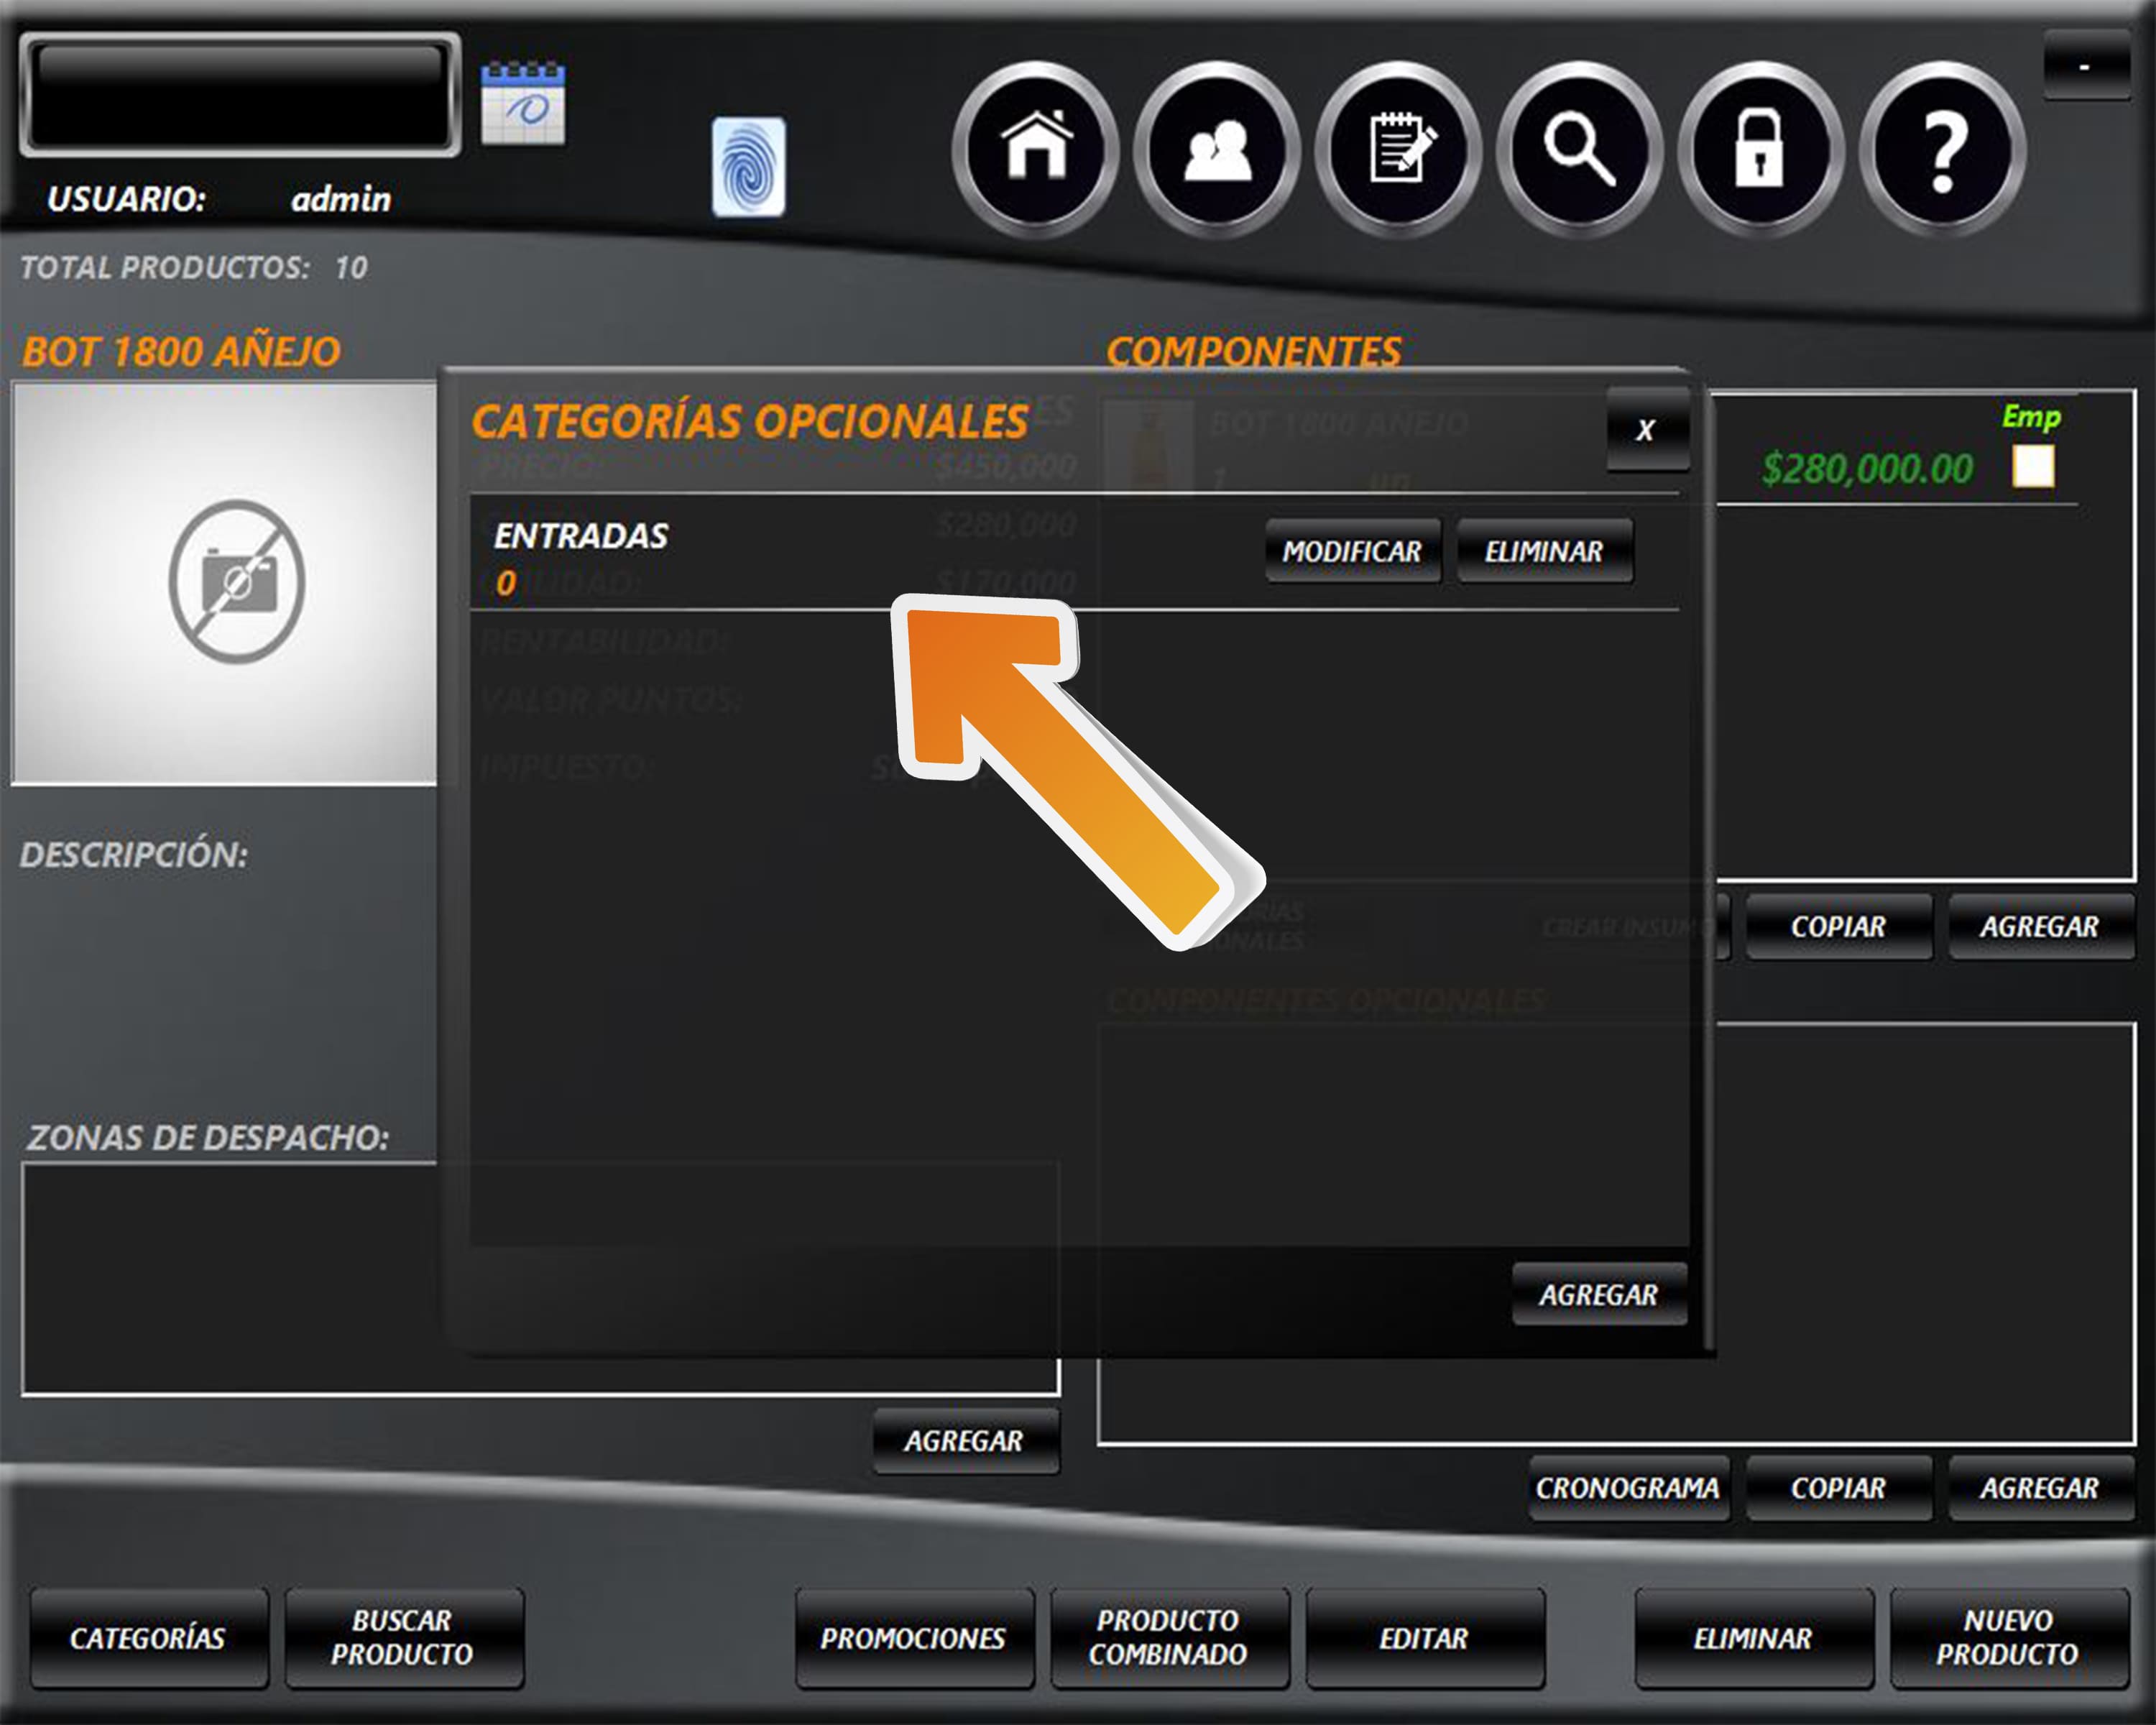Viewport: 2156px width, 1725px height.
Task: Click the black input field at top left
Action: 240,95
